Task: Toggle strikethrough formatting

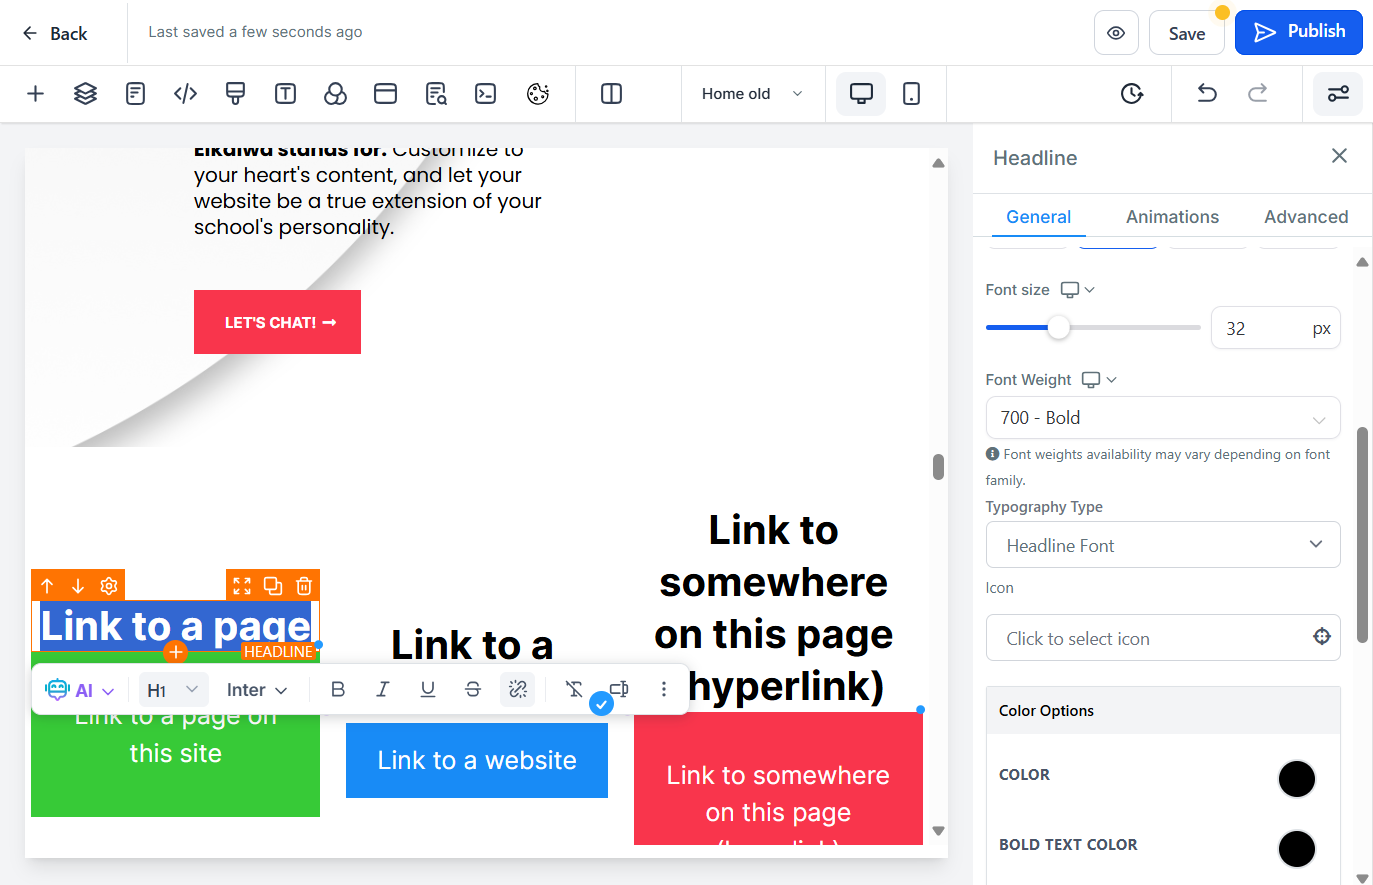Action: 473,689
